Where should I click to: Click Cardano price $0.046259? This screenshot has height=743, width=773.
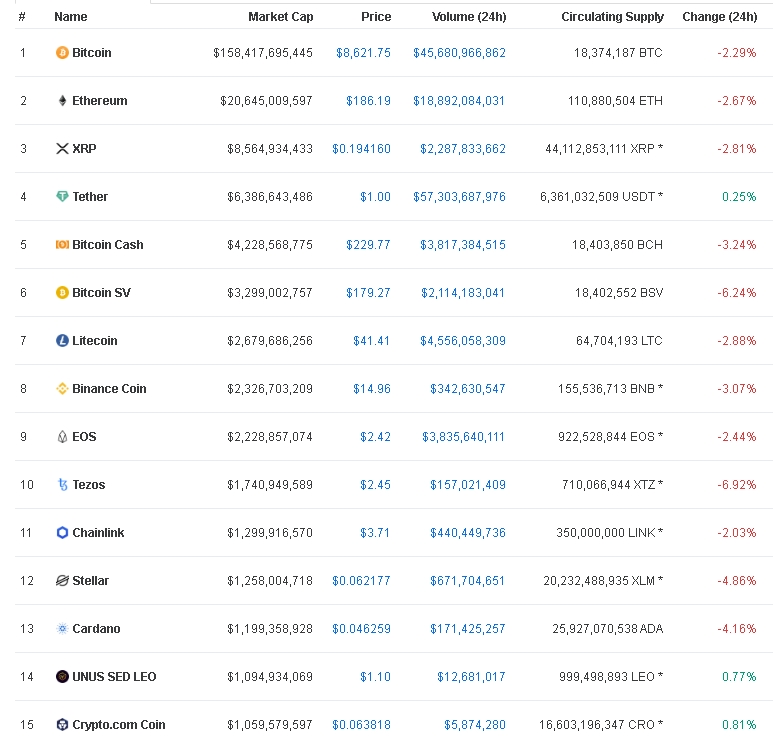(361, 629)
